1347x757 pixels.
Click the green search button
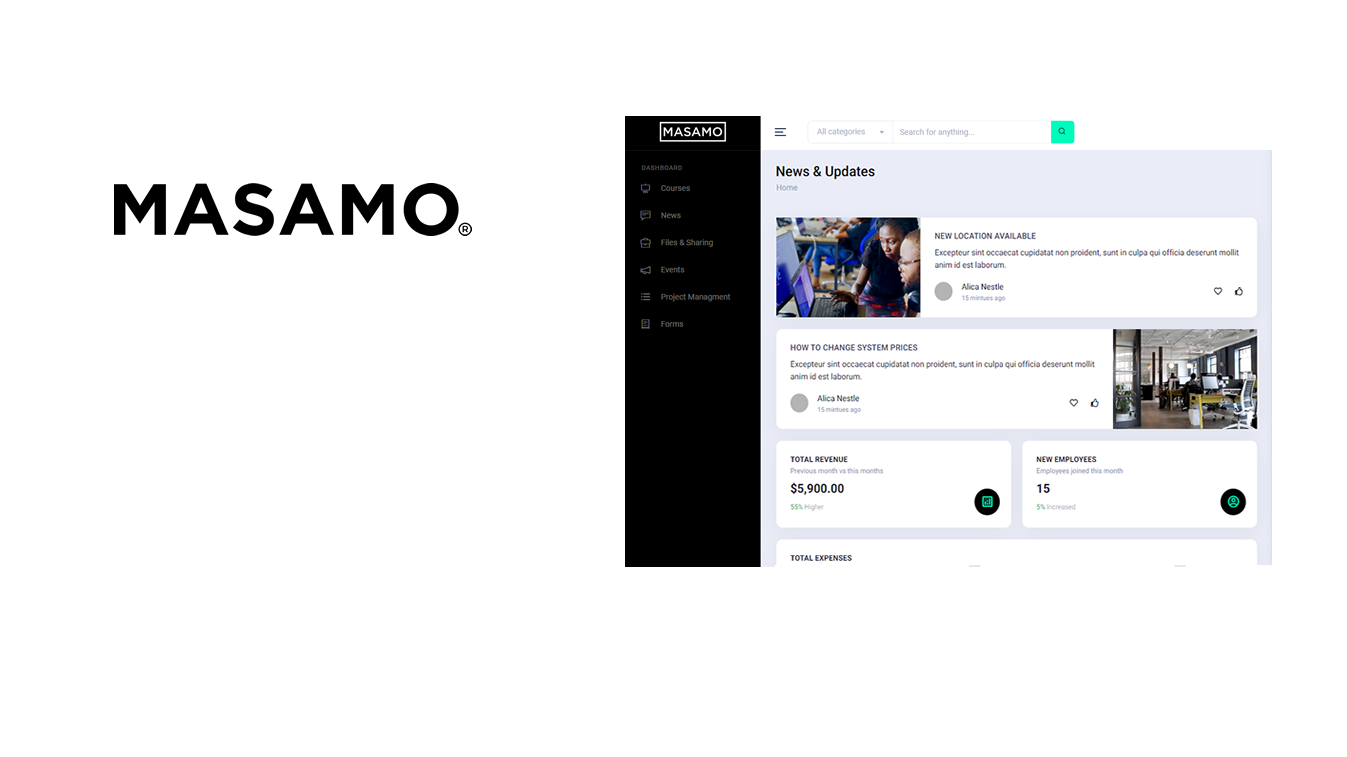[x=1062, y=132]
